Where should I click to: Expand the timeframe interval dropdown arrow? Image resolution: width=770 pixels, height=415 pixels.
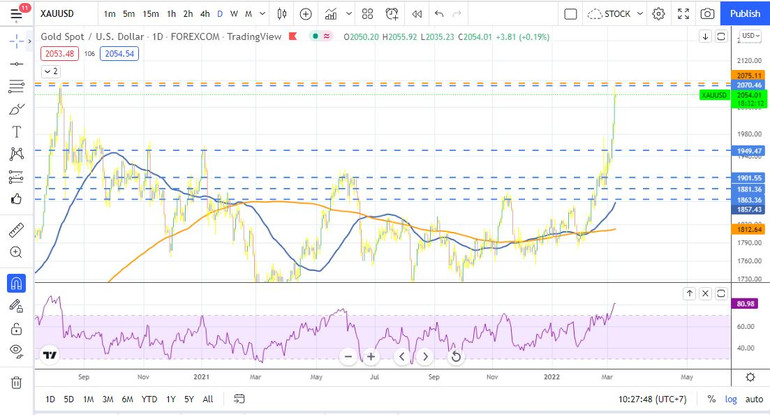click(262, 14)
